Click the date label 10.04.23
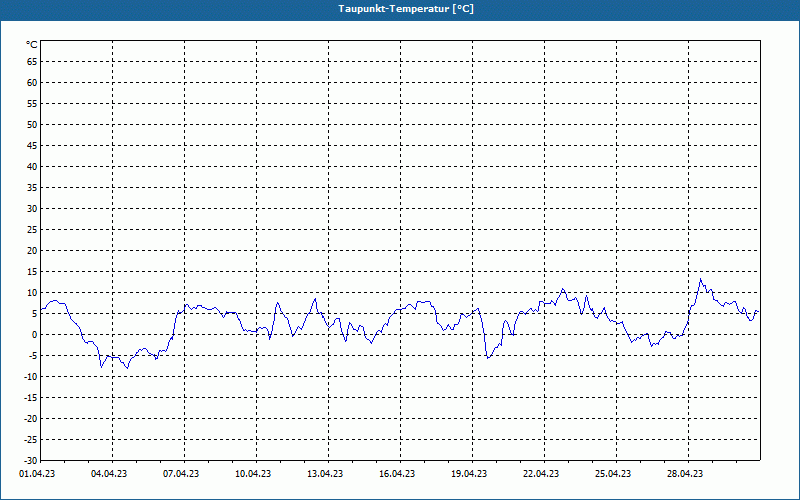This screenshot has width=800, height=500. pos(253,474)
